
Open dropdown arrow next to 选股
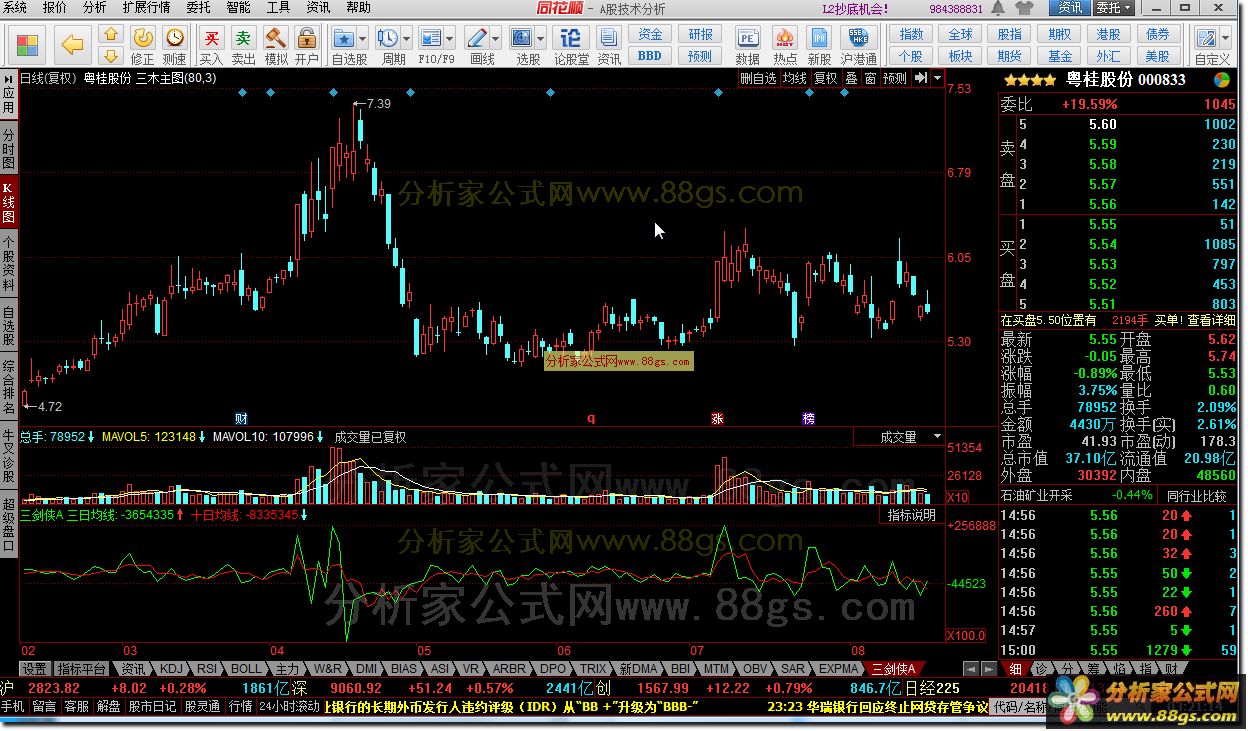[x=541, y=40]
